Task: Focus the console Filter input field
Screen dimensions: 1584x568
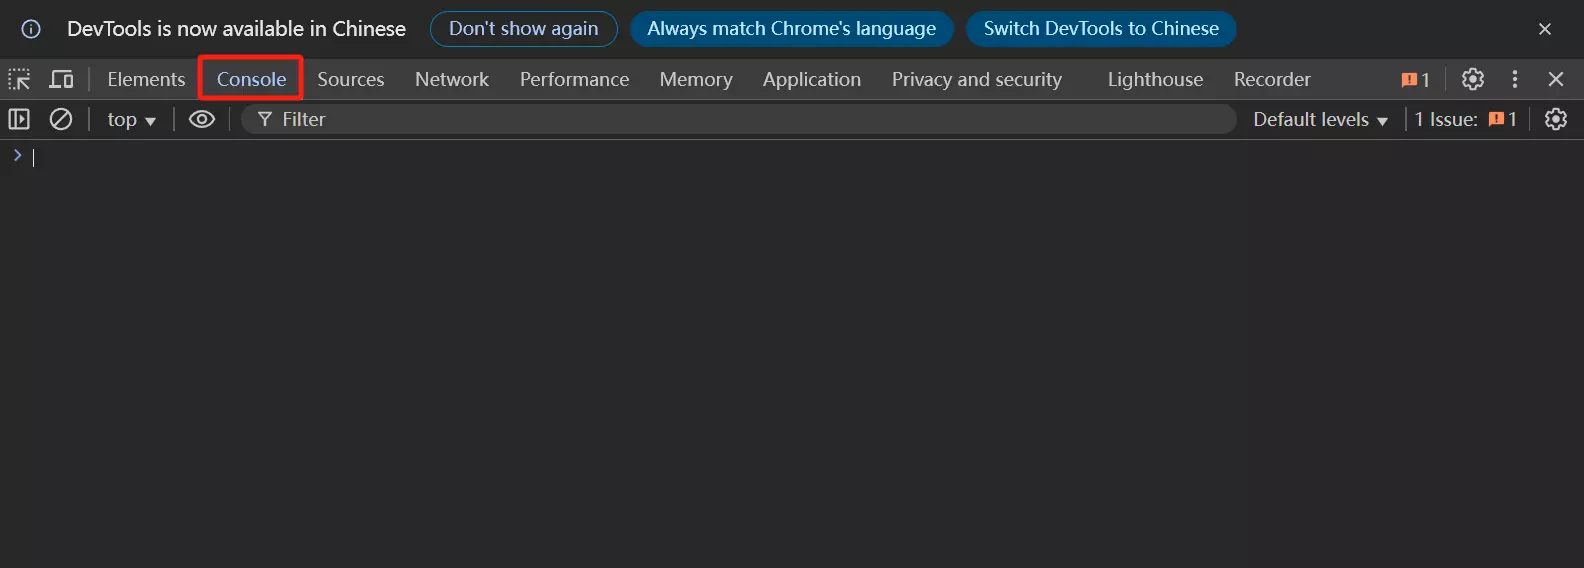Action: pyautogui.click(x=740, y=120)
